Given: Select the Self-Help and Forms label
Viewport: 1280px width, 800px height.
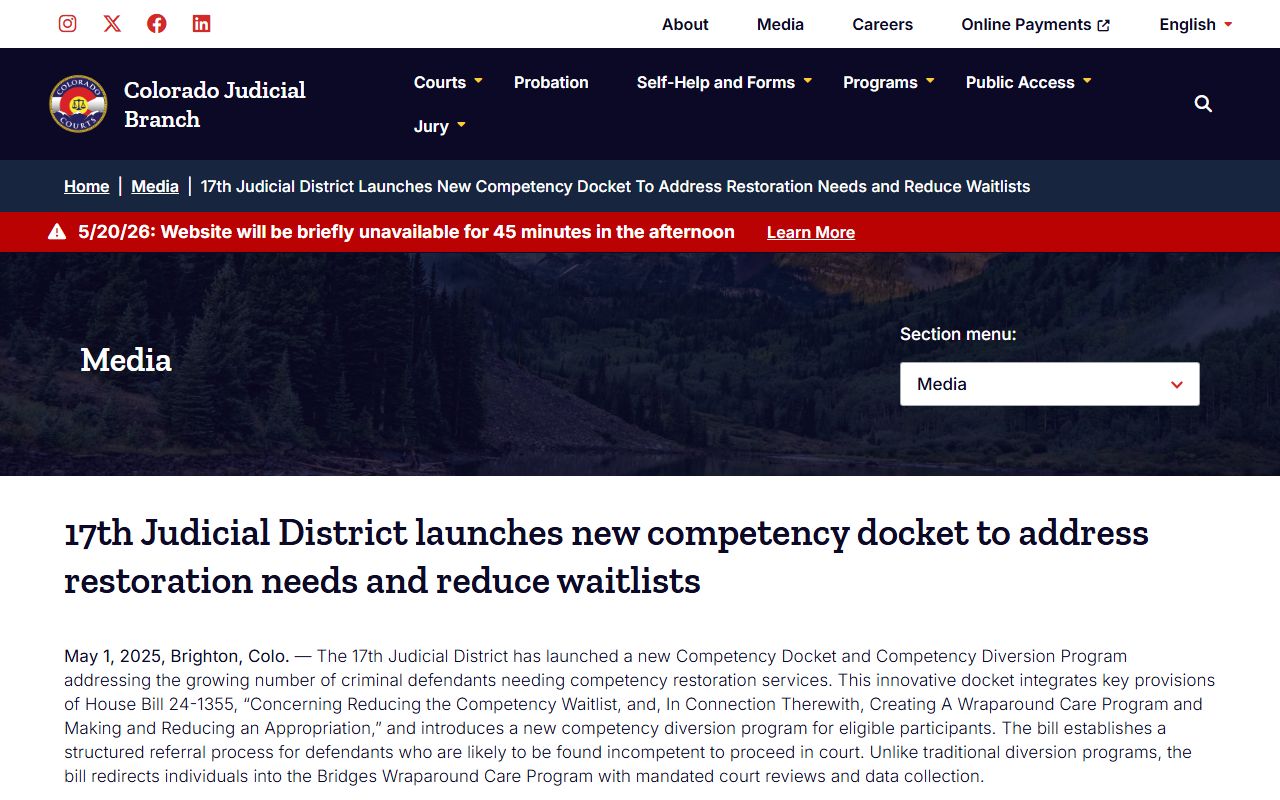Looking at the screenshot, I should (716, 82).
